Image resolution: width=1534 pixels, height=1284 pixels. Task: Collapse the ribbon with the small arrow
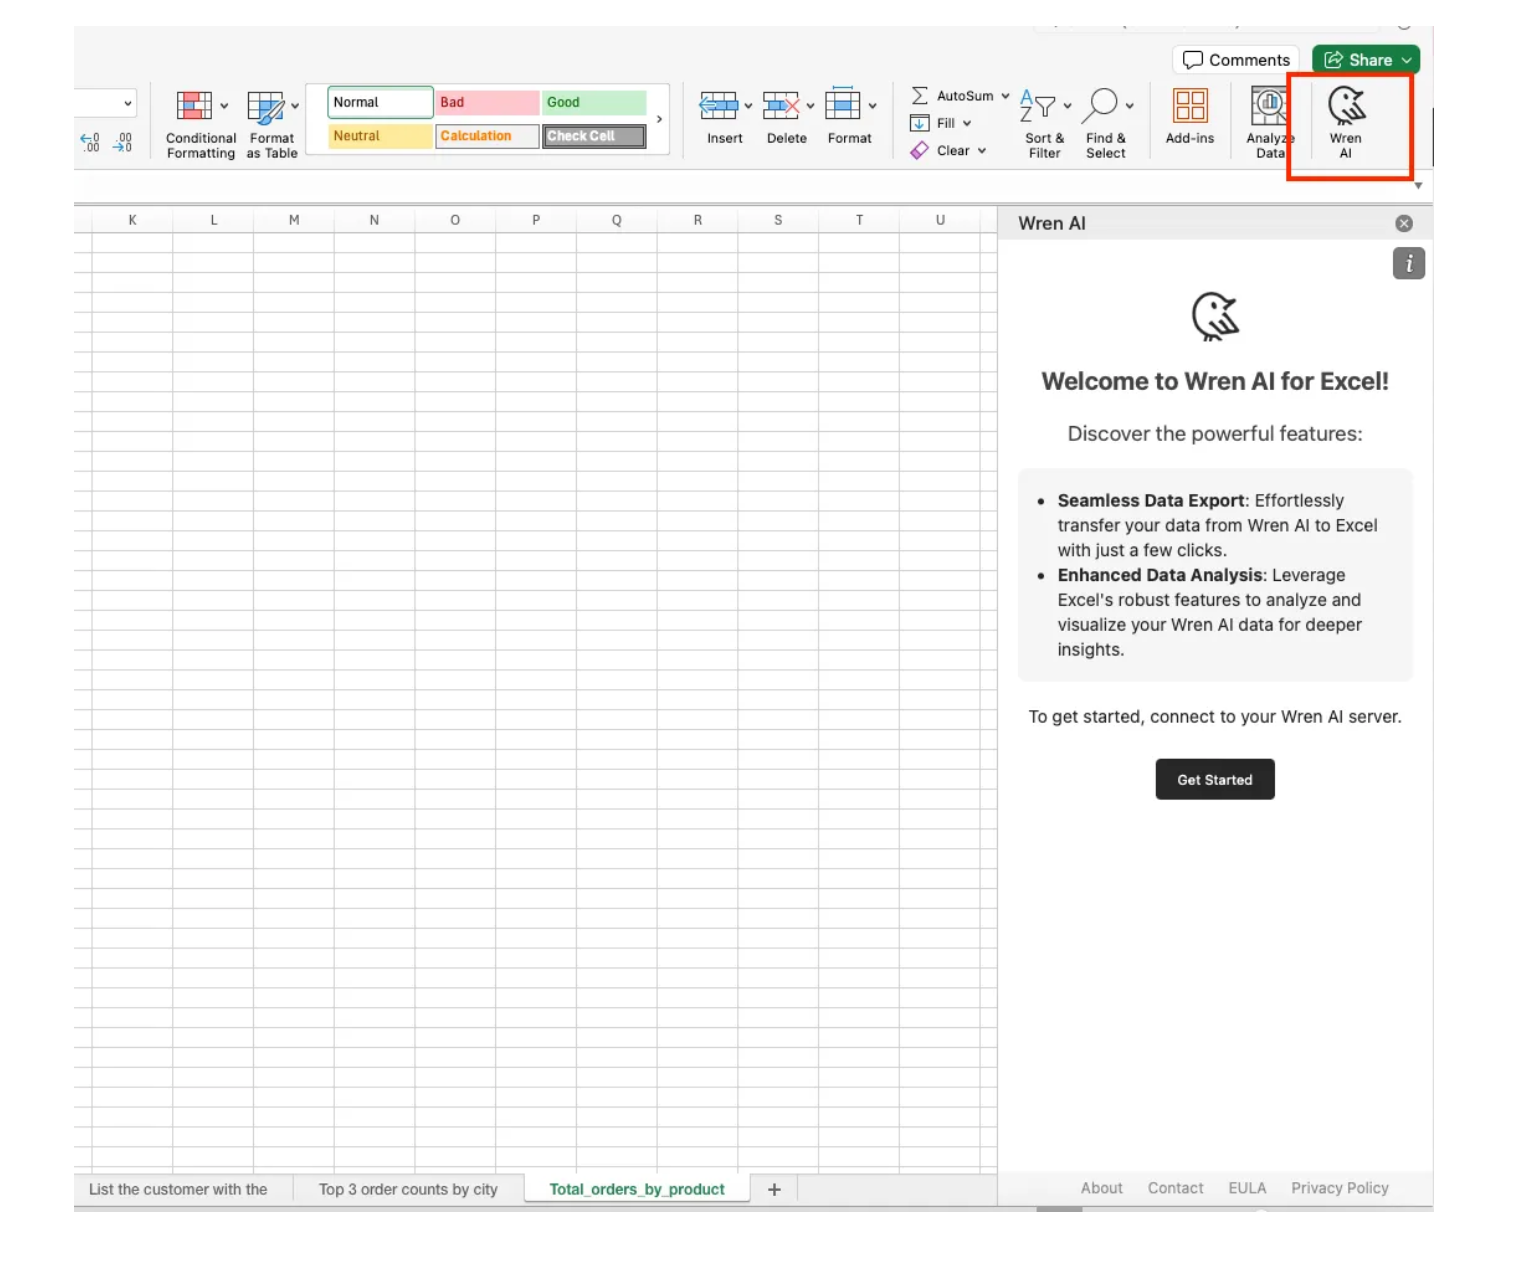pyautogui.click(x=1418, y=185)
